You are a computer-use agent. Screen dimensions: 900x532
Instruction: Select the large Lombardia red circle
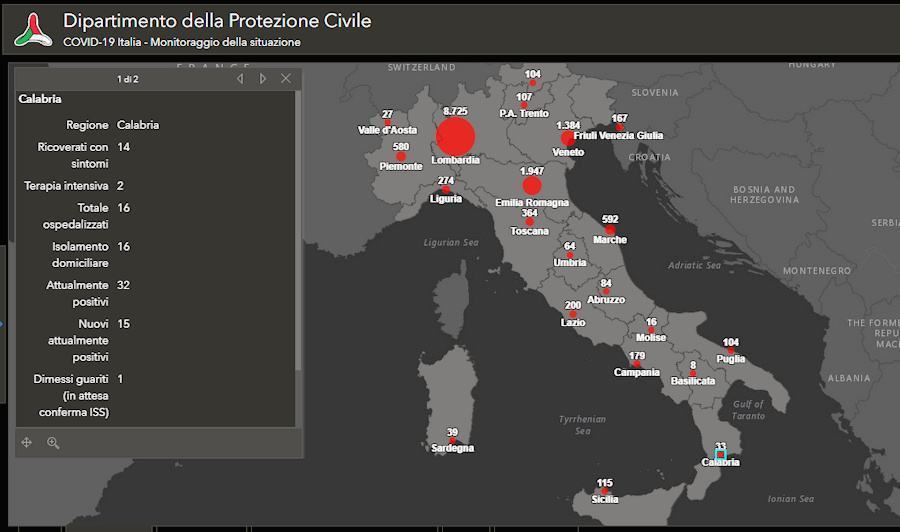pyautogui.click(x=455, y=136)
